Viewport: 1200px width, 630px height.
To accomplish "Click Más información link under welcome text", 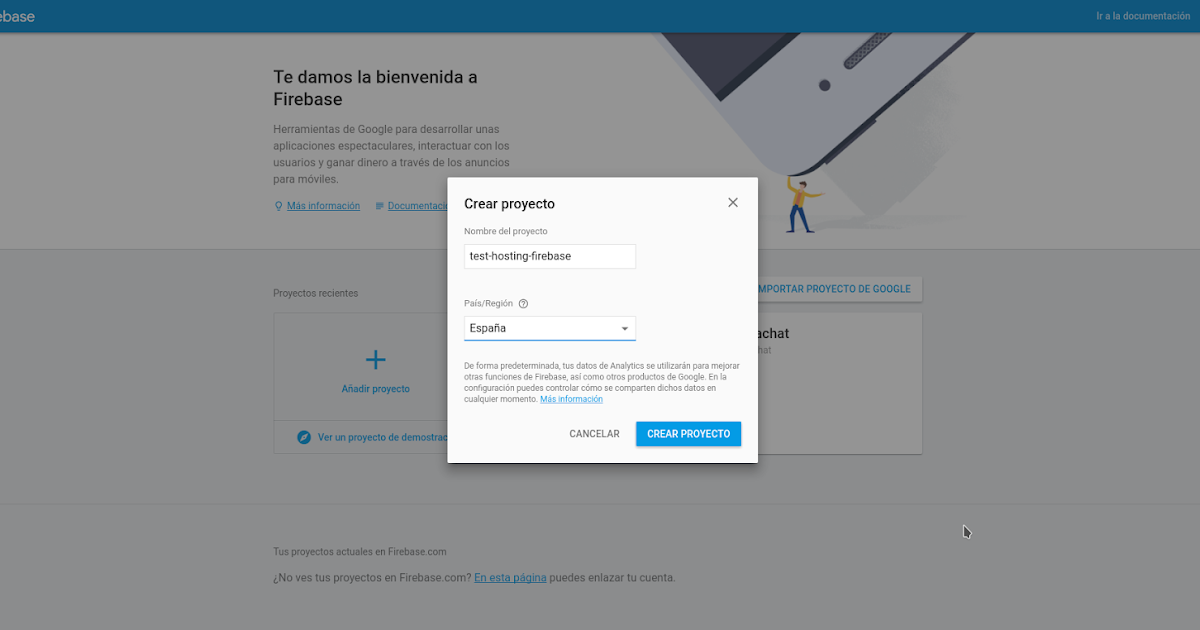I will pos(323,206).
